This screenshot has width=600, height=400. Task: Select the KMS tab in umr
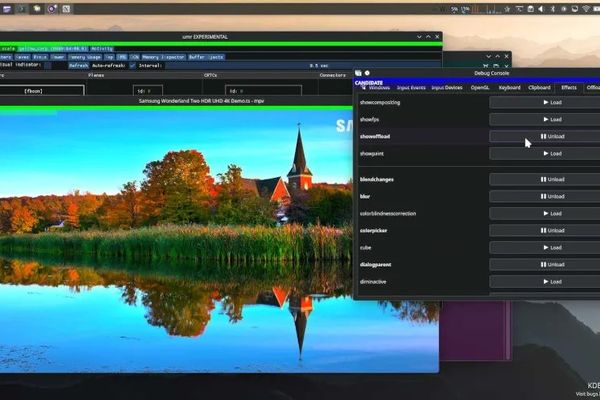point(122,57)
